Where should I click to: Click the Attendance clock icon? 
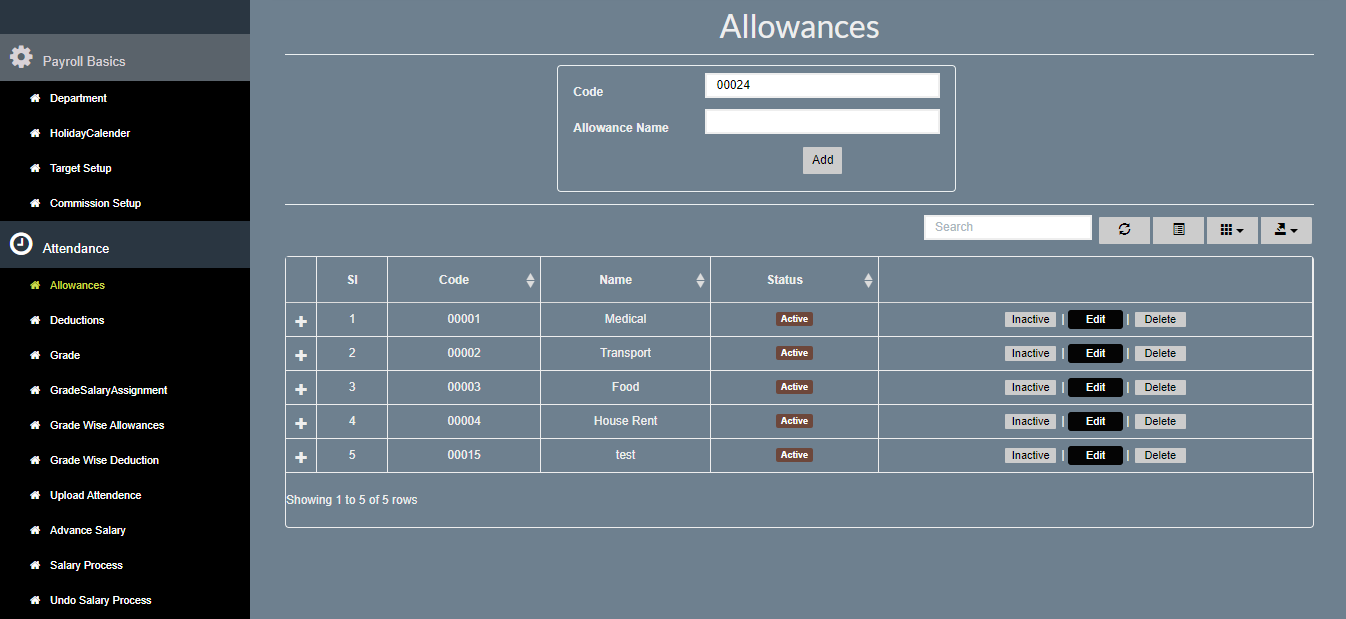(x=21, y=244)
